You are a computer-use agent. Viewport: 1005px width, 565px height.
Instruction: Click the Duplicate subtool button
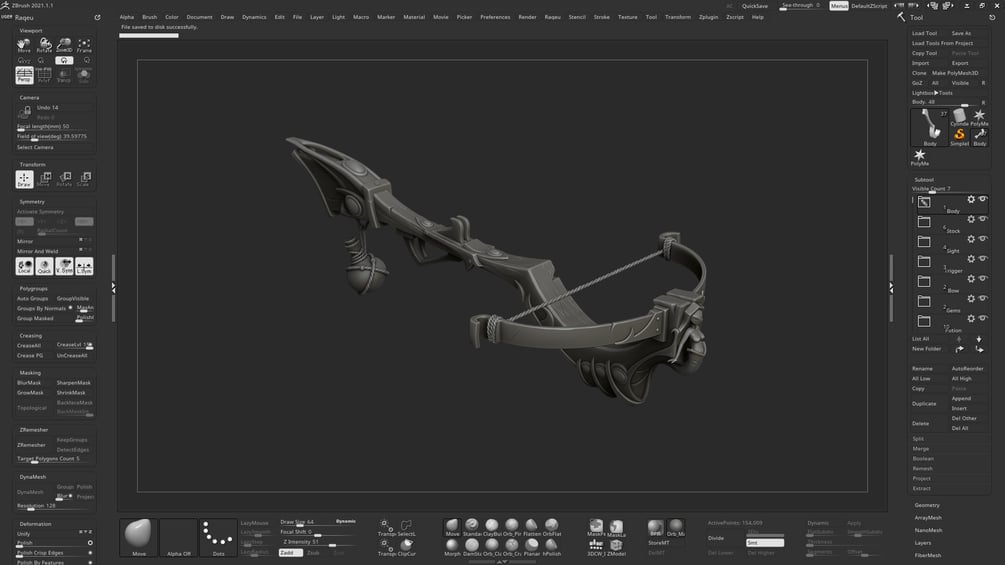tap(924, 404)
